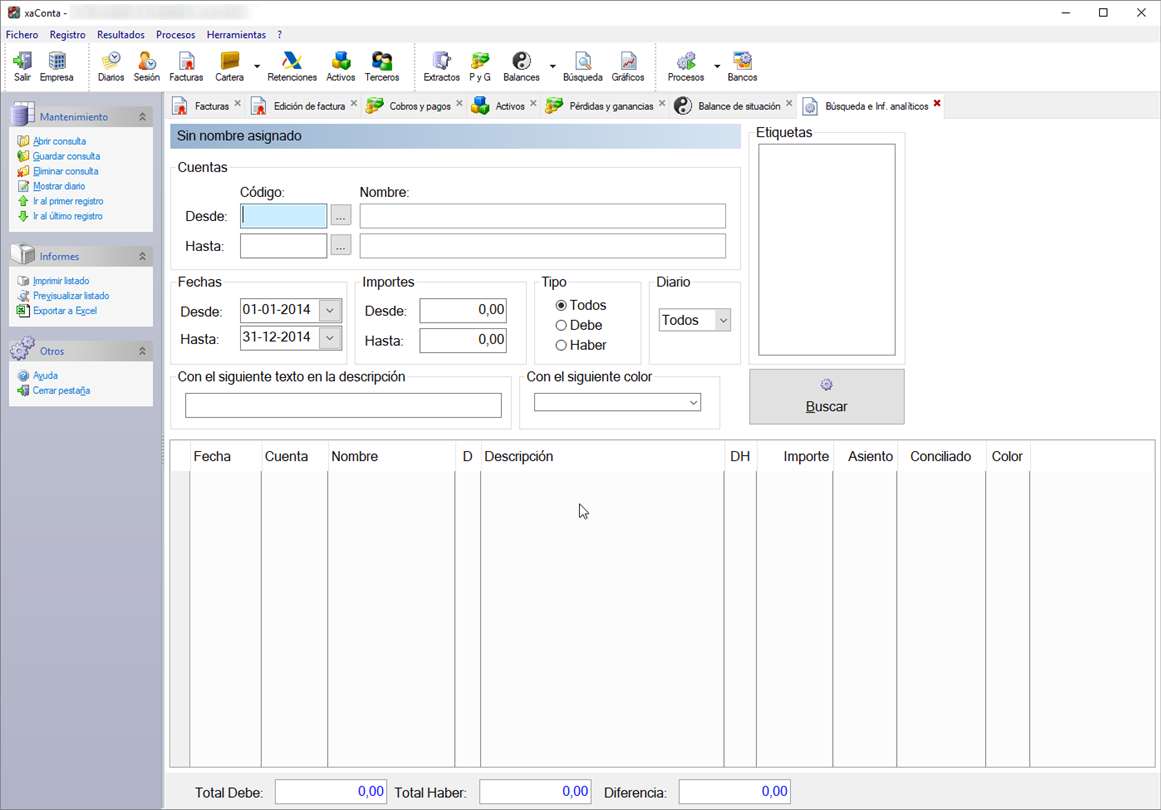This screenshot has width=1161, height=810.
Task: Open the Empresa toolbar icon
Action: [x=56, y=67]
